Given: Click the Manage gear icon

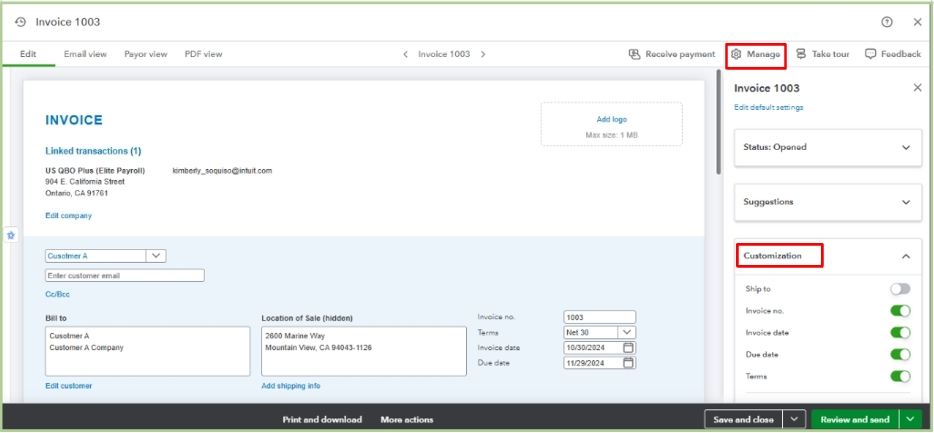Looking at the screenshot, I should coord(736,54).
